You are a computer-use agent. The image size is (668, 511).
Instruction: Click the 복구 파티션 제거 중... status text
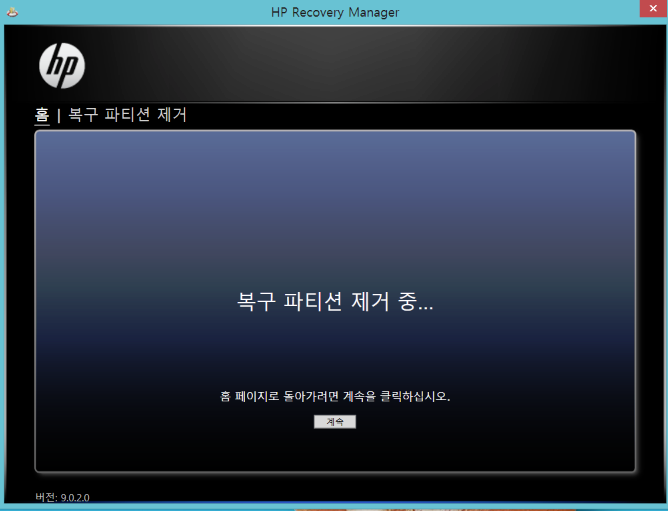point(335,302)
